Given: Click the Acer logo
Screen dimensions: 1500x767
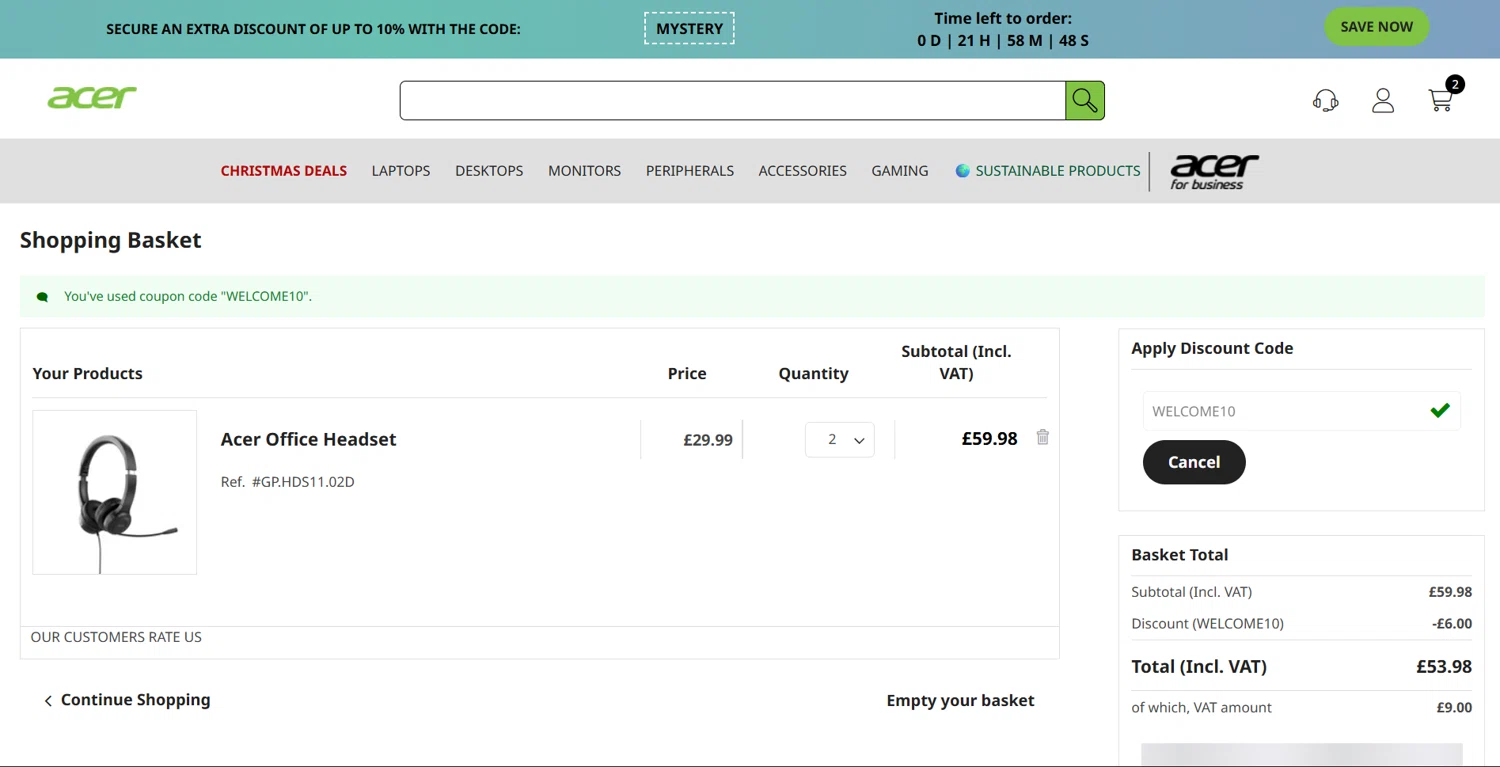Looking at the screenshot, I should coord(92,97).
